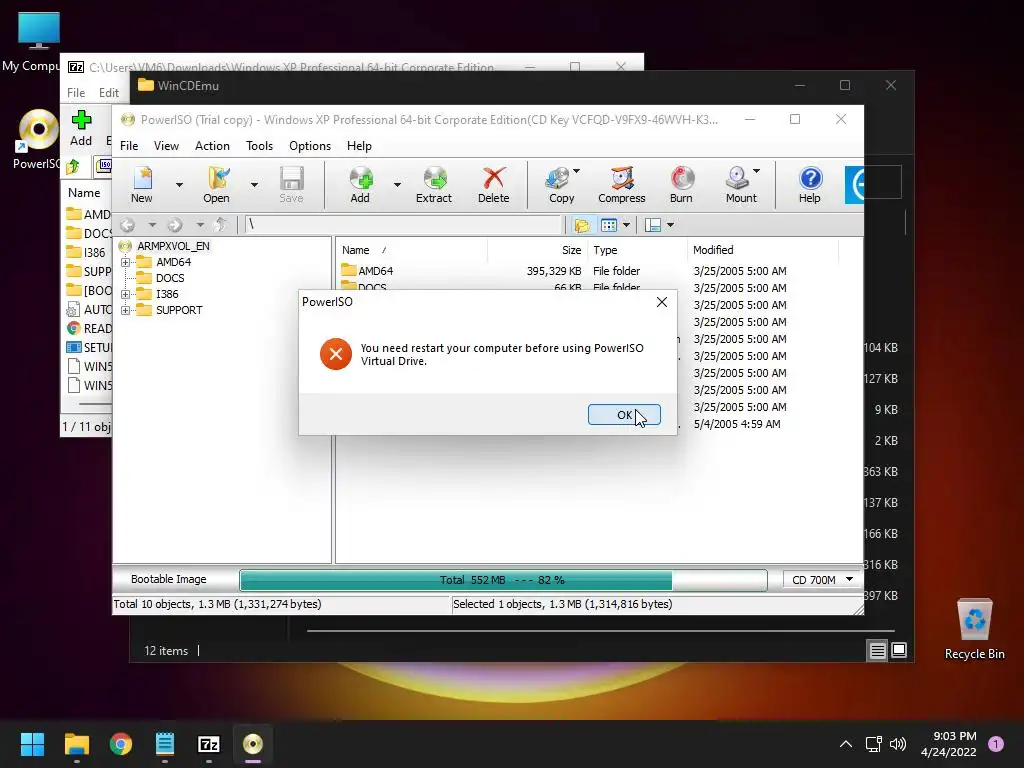Click the Burn toolbar icon
This screenshot has height=768, width=1024.
click(x=681, y=185)
